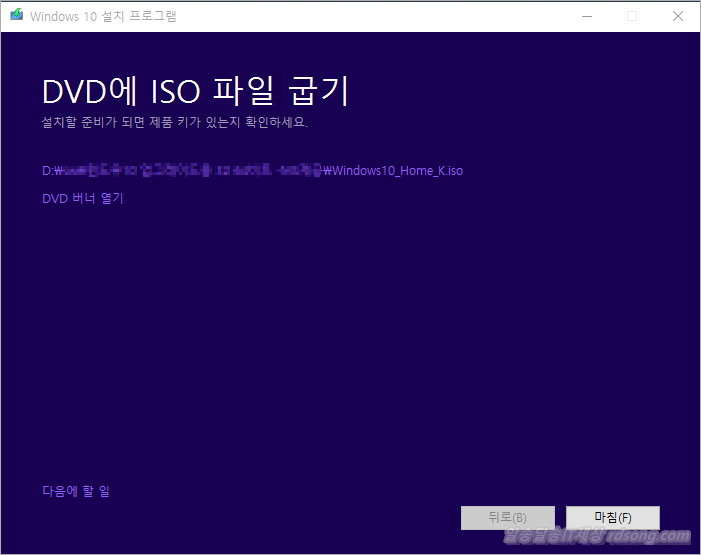Click the Windows 10 setup icon in title bar

click(17, 15)
